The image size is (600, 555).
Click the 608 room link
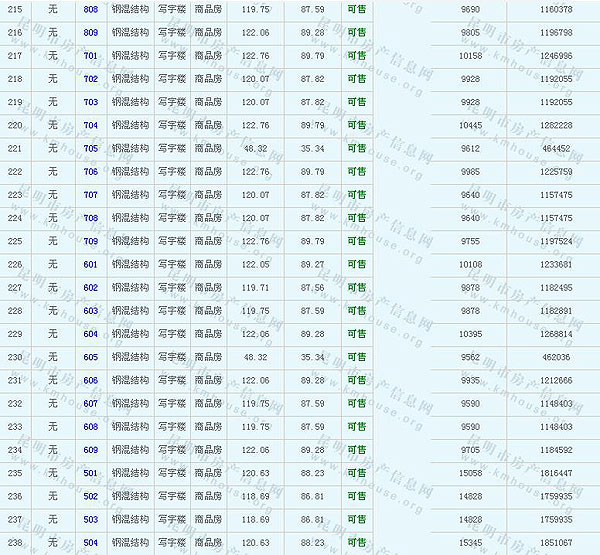(x=91, y=427)
